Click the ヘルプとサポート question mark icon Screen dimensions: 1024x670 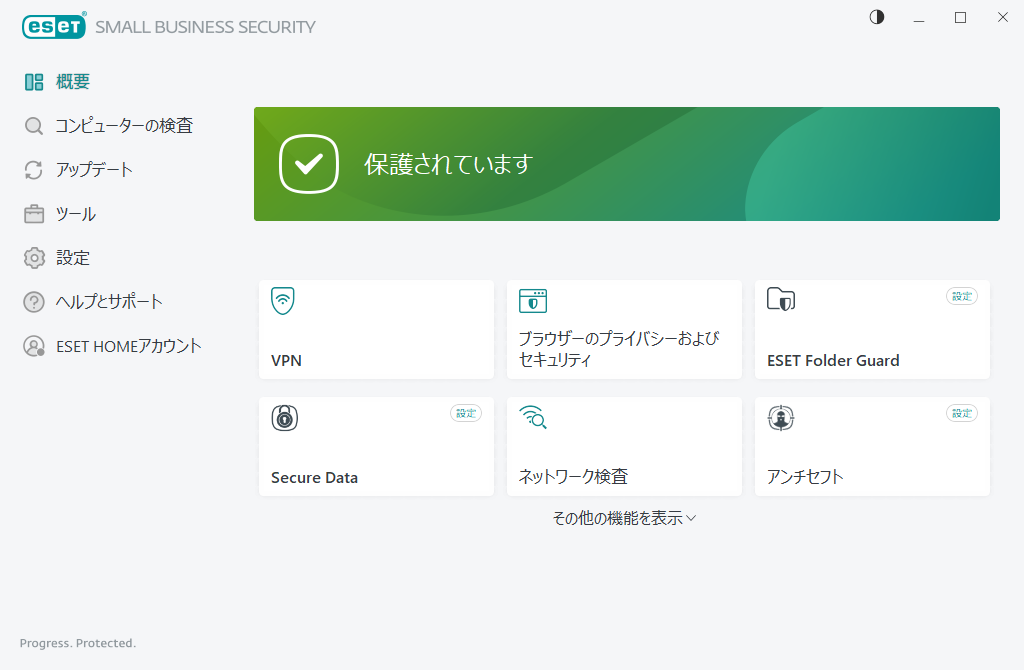(x=34, y=301)
